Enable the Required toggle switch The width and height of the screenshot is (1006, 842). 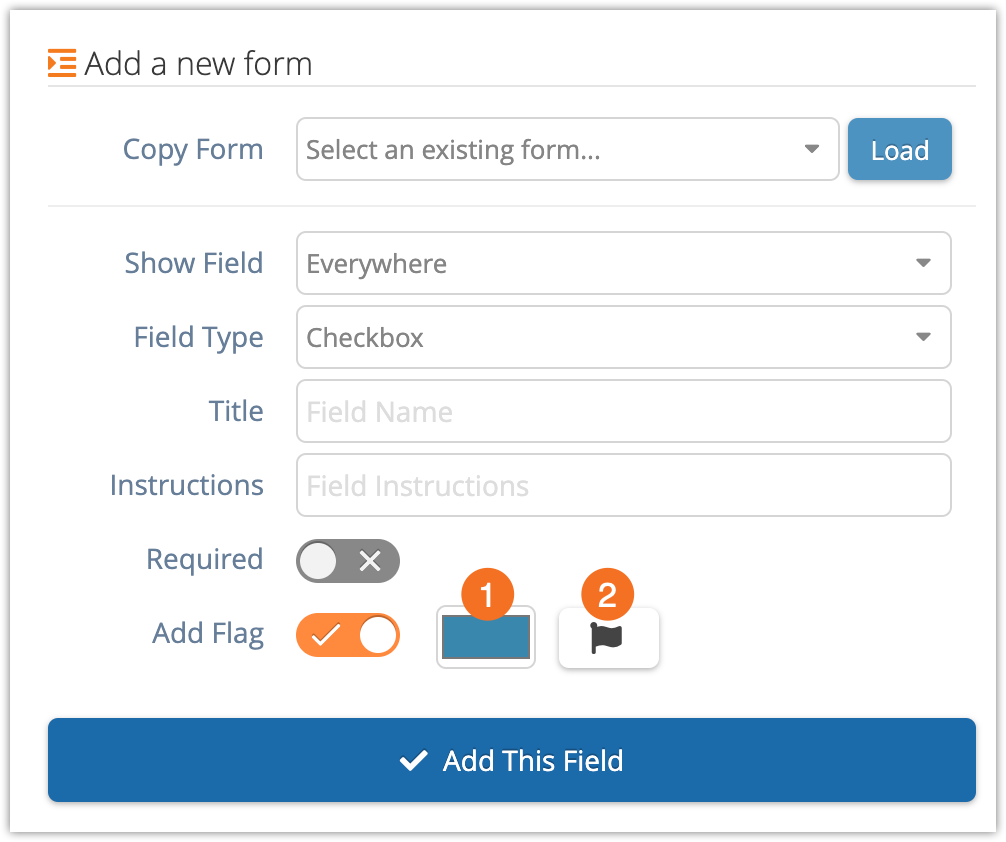[x=348, y=561]
